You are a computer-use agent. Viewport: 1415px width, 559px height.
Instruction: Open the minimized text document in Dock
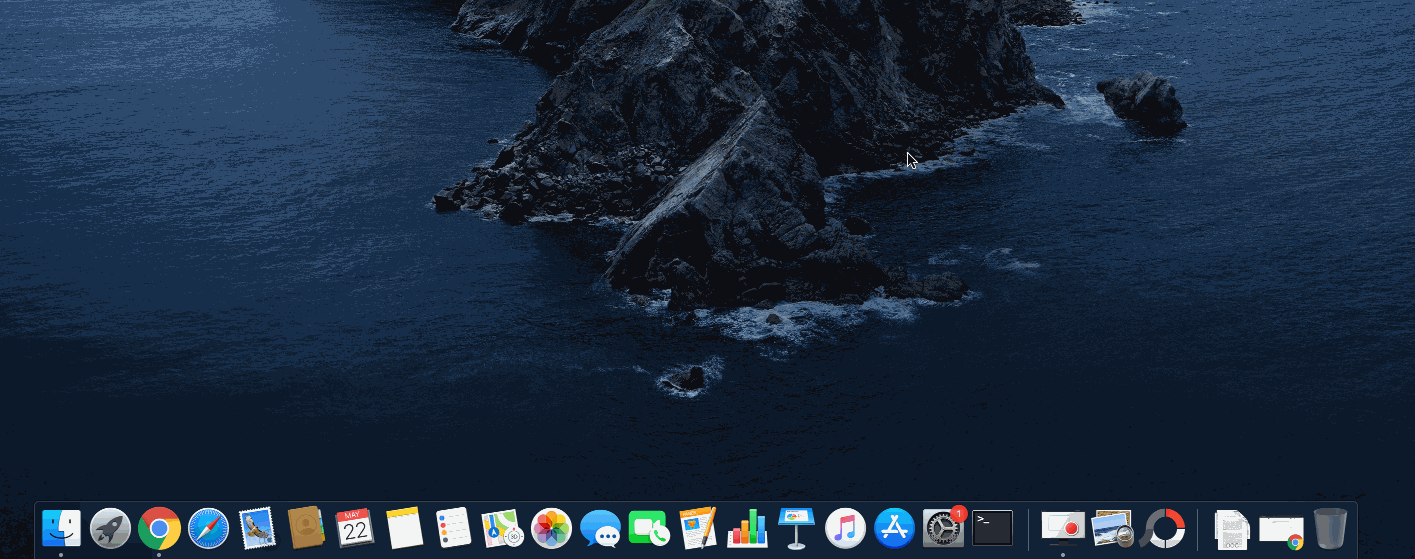click(x=1232, y=528)
